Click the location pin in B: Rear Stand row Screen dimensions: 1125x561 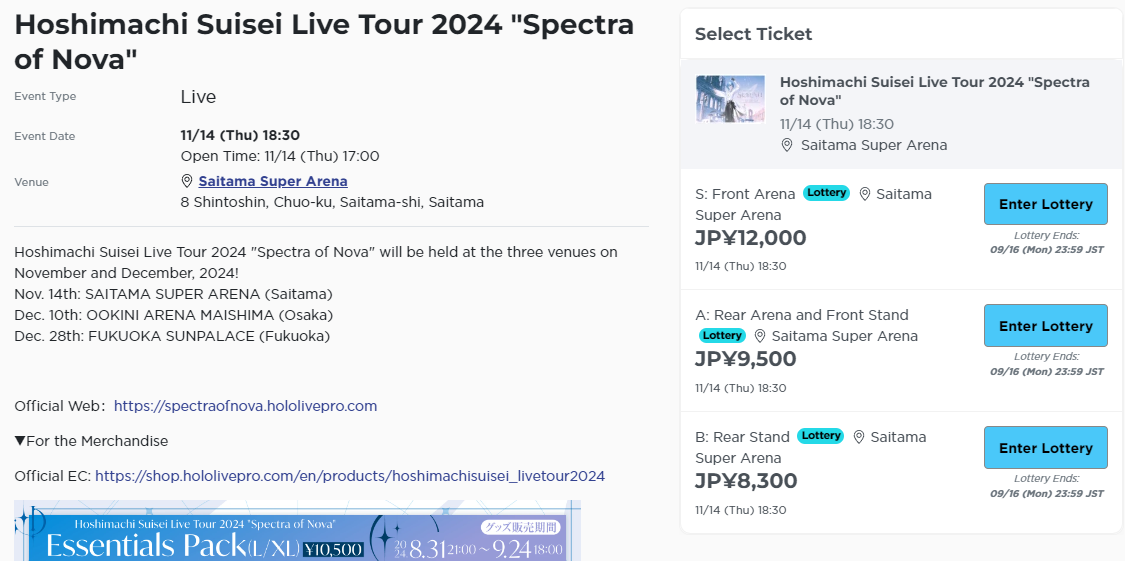click(x=858, y=437)
